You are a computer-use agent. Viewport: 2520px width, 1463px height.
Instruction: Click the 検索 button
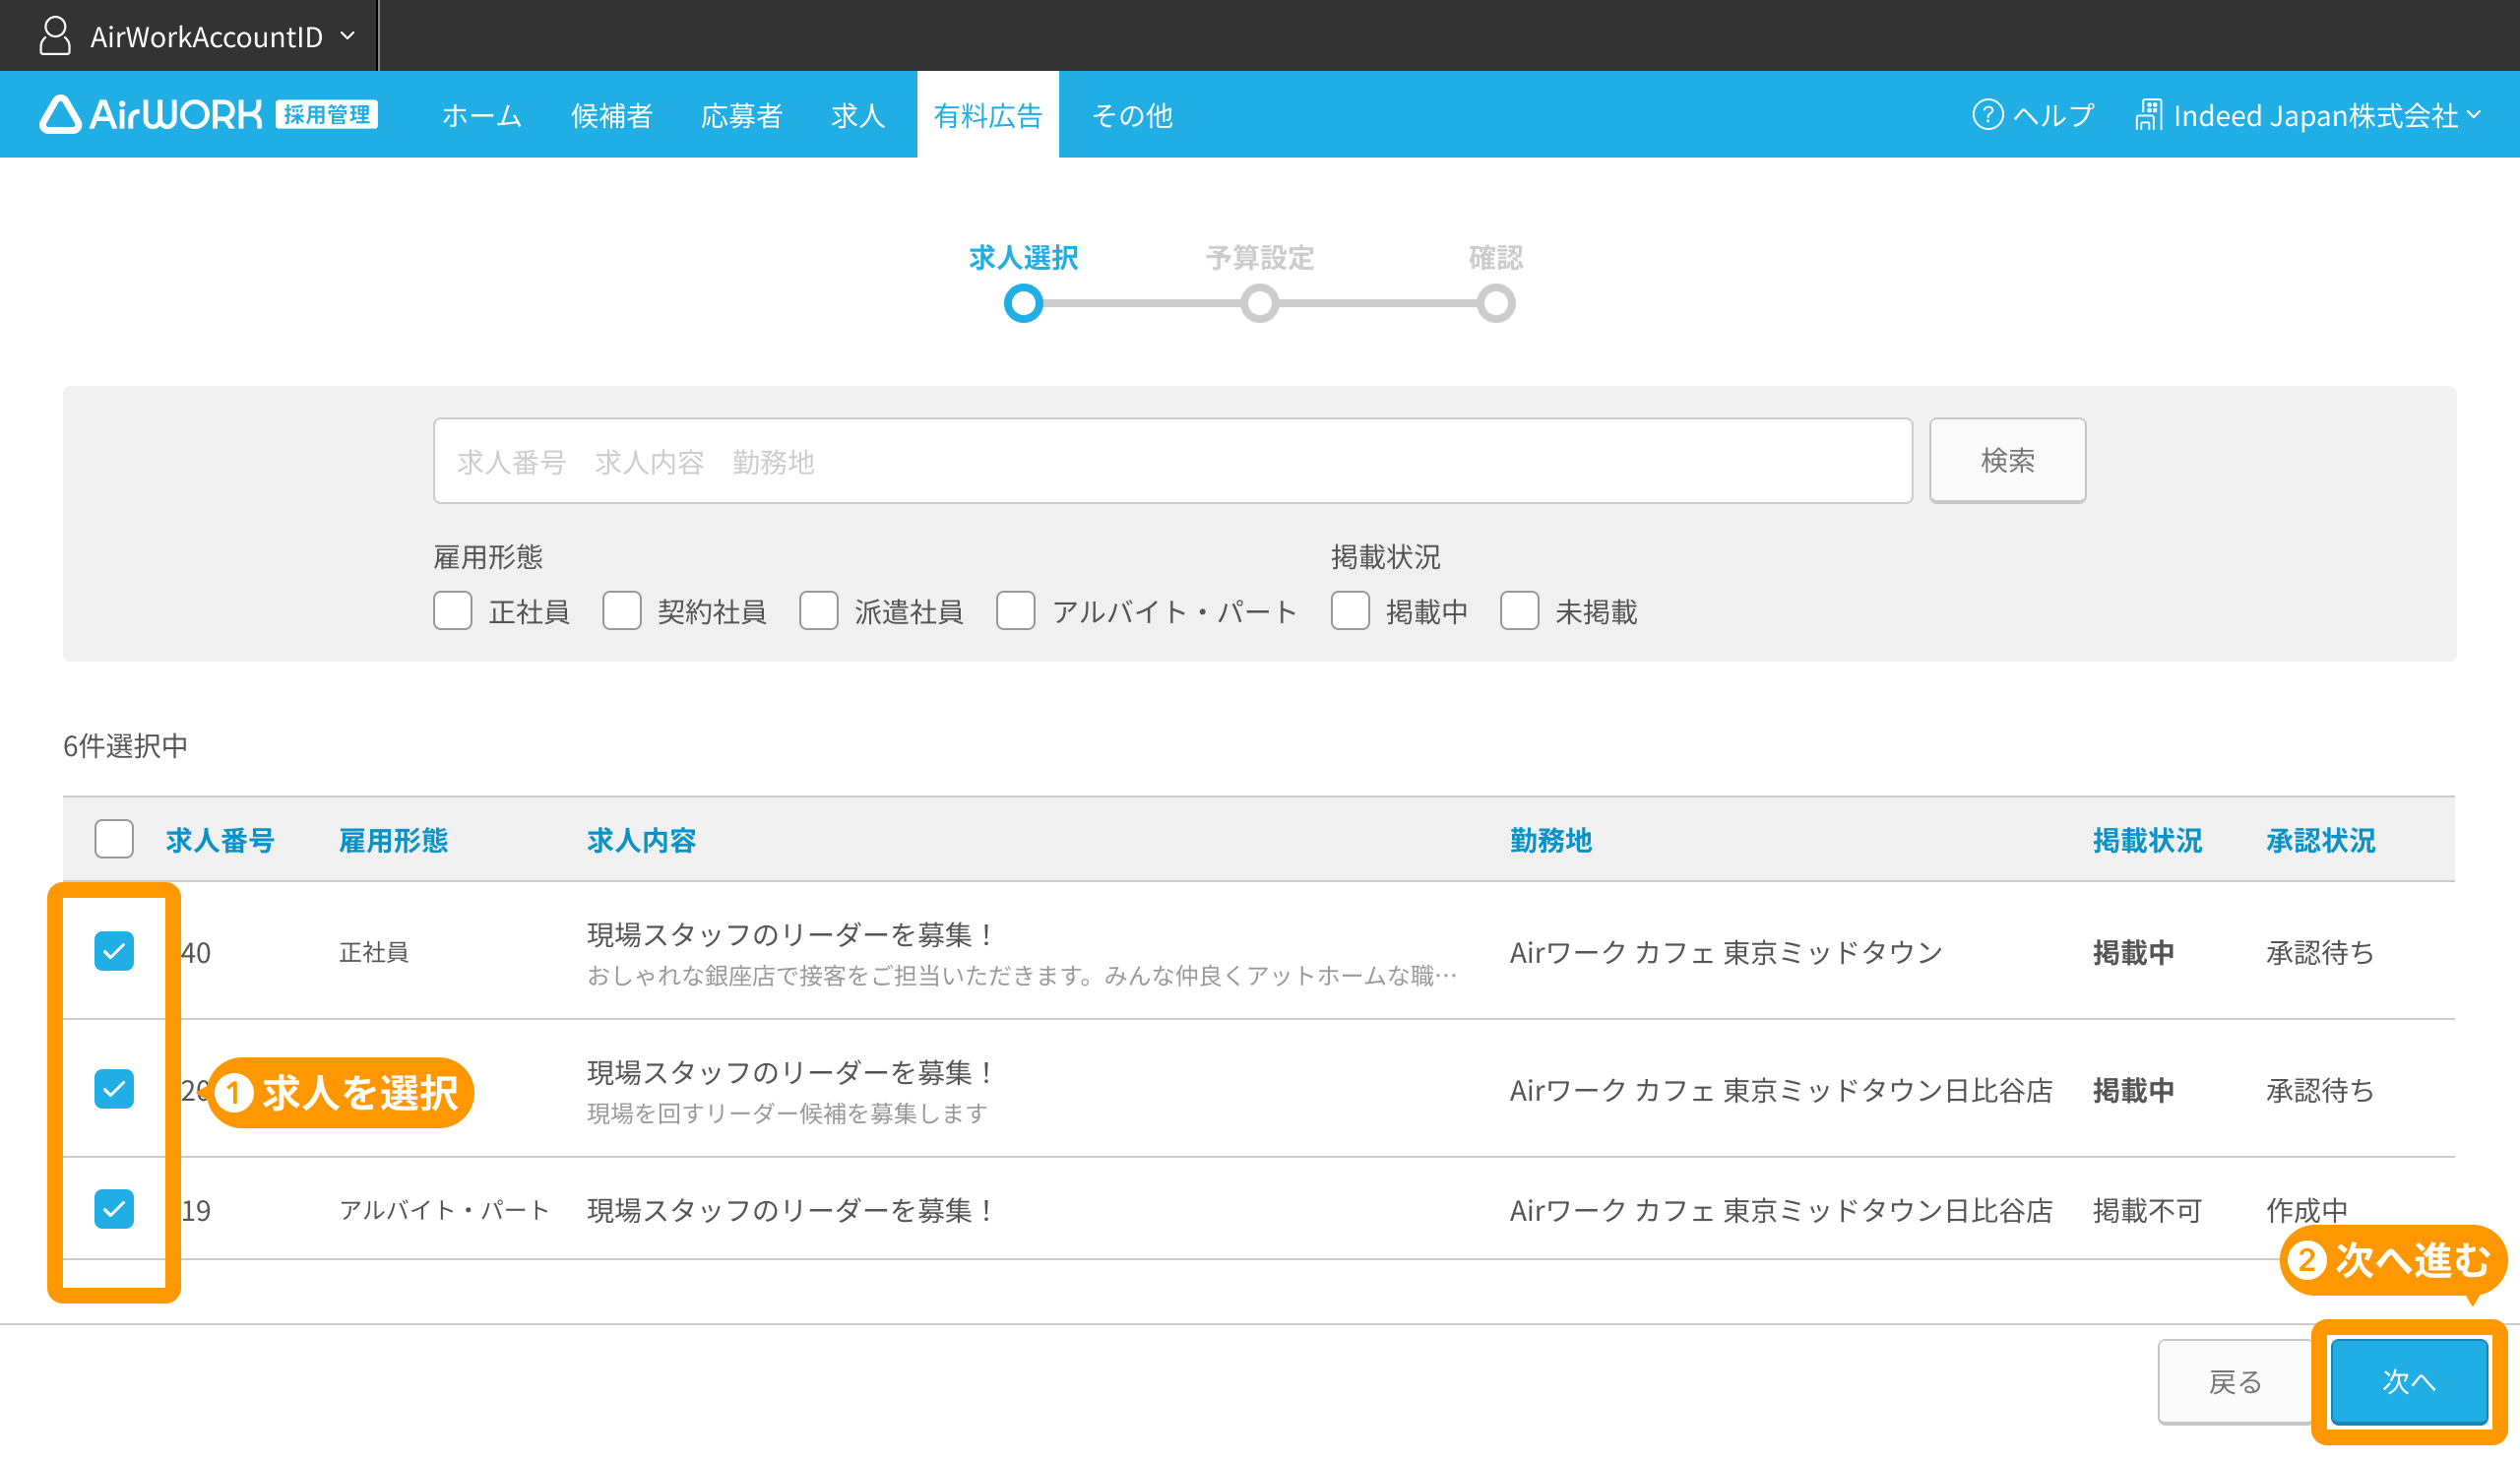point(2007,461)
